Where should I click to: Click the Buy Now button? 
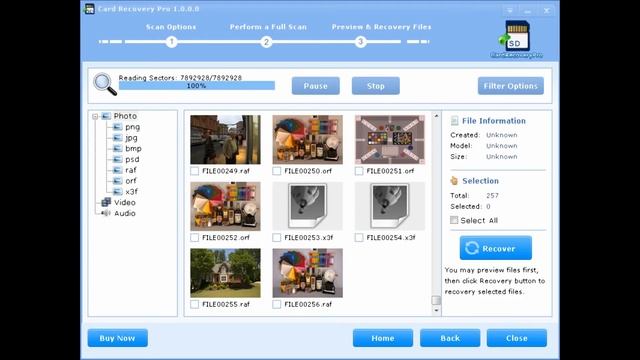click(118, 338)
